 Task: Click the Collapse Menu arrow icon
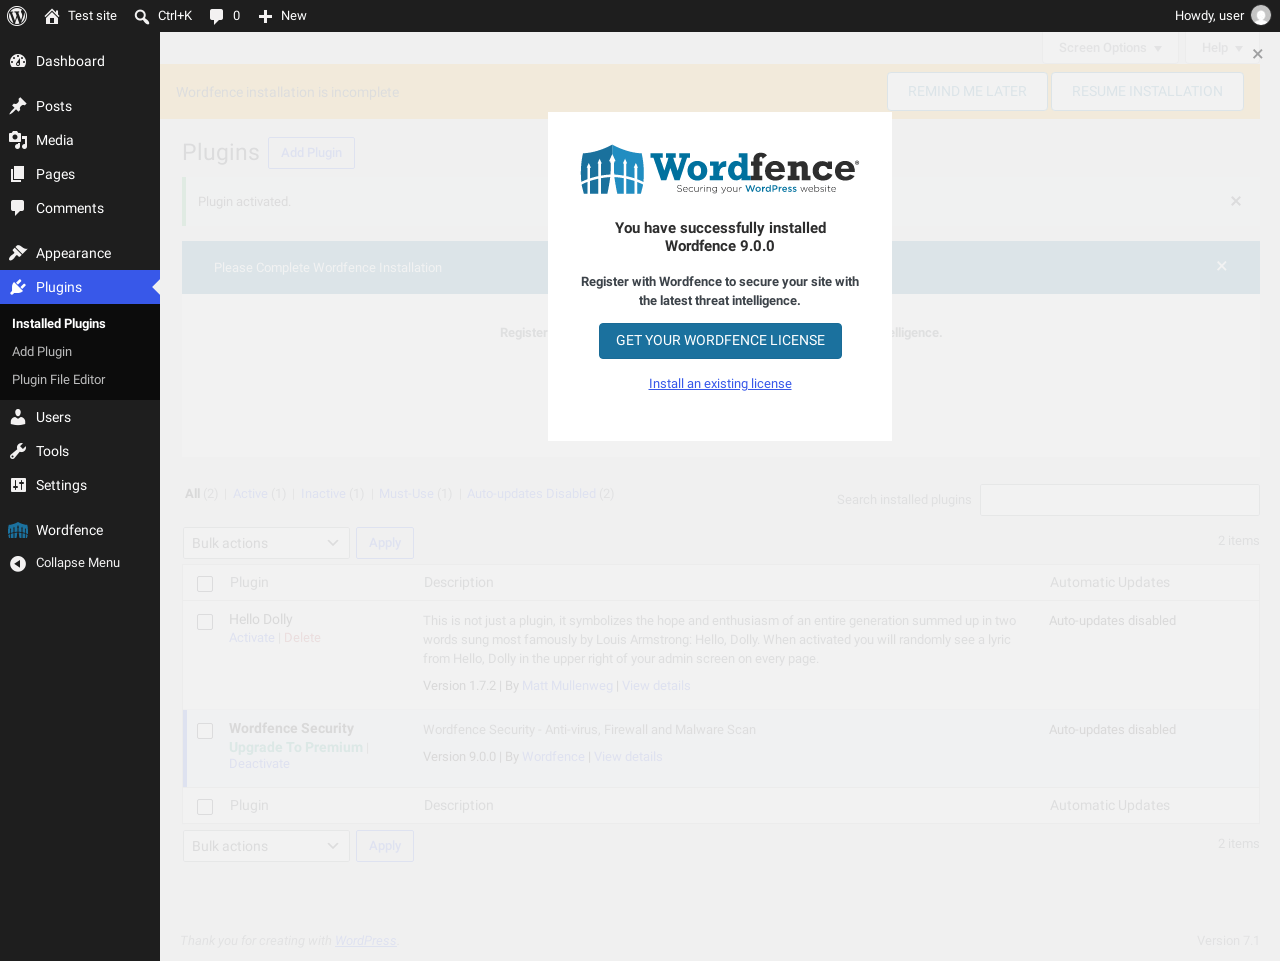18,563
